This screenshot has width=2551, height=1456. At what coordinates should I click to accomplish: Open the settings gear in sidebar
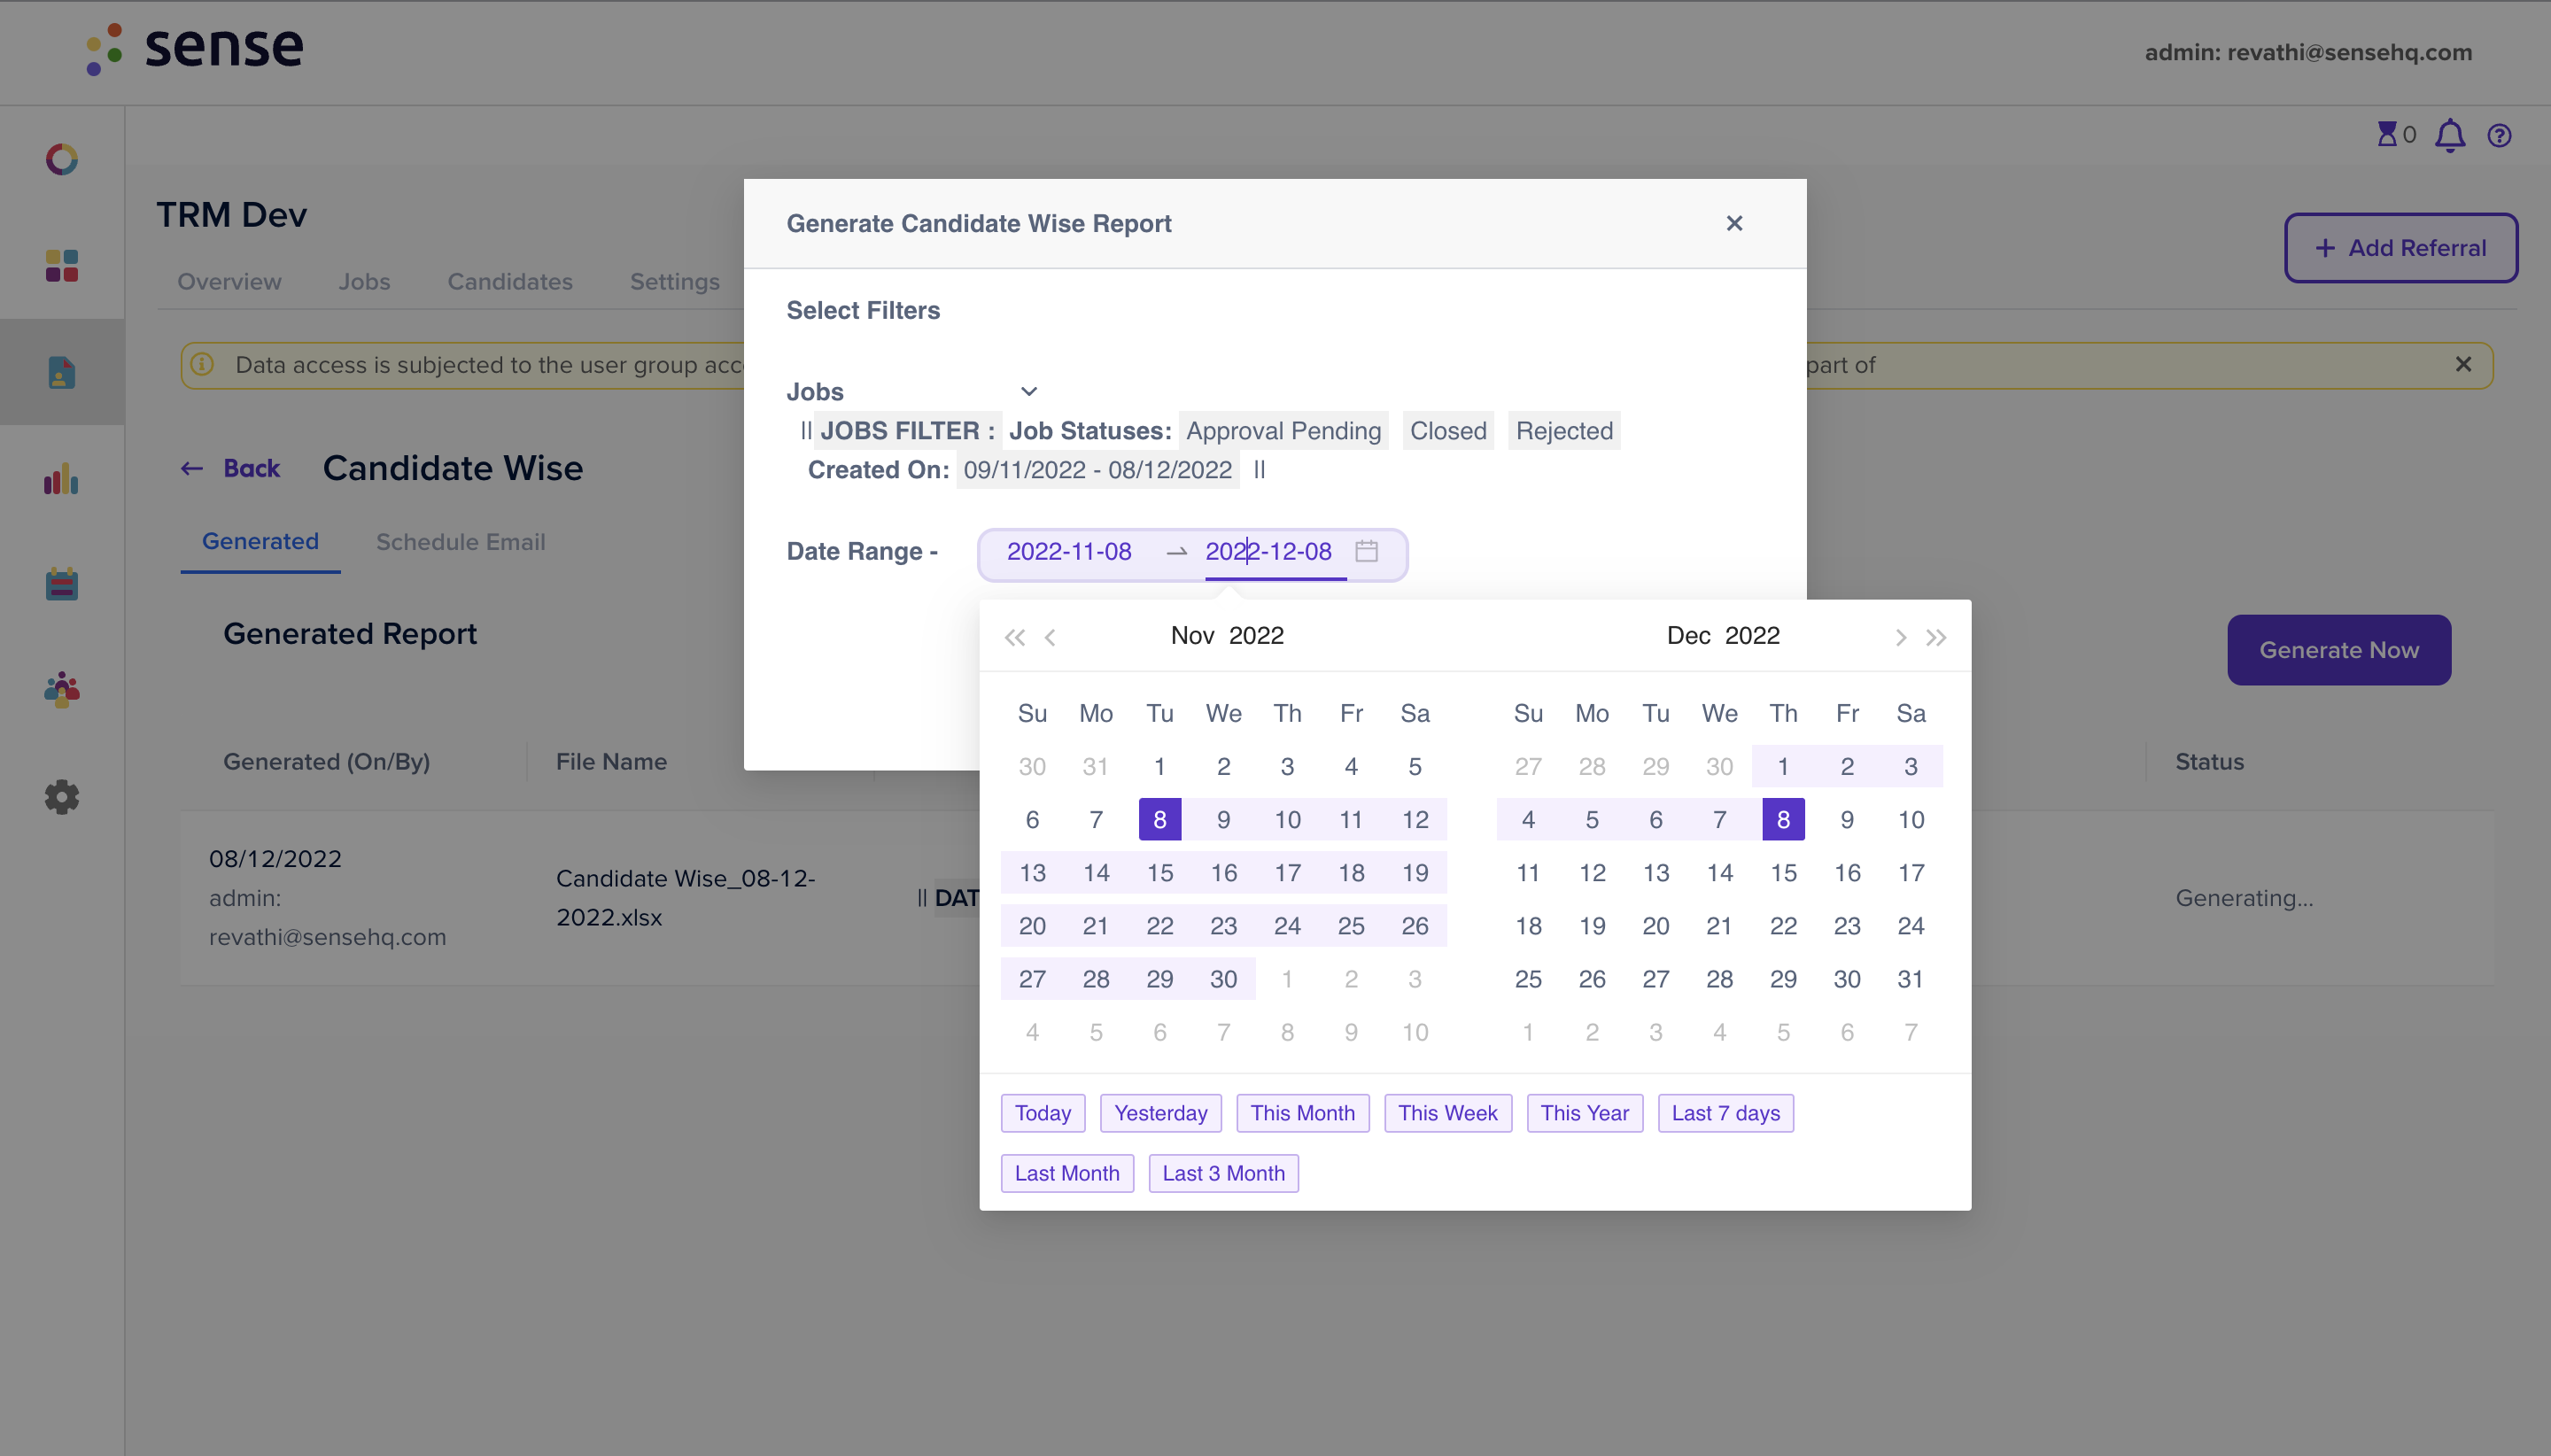point(61,797)
